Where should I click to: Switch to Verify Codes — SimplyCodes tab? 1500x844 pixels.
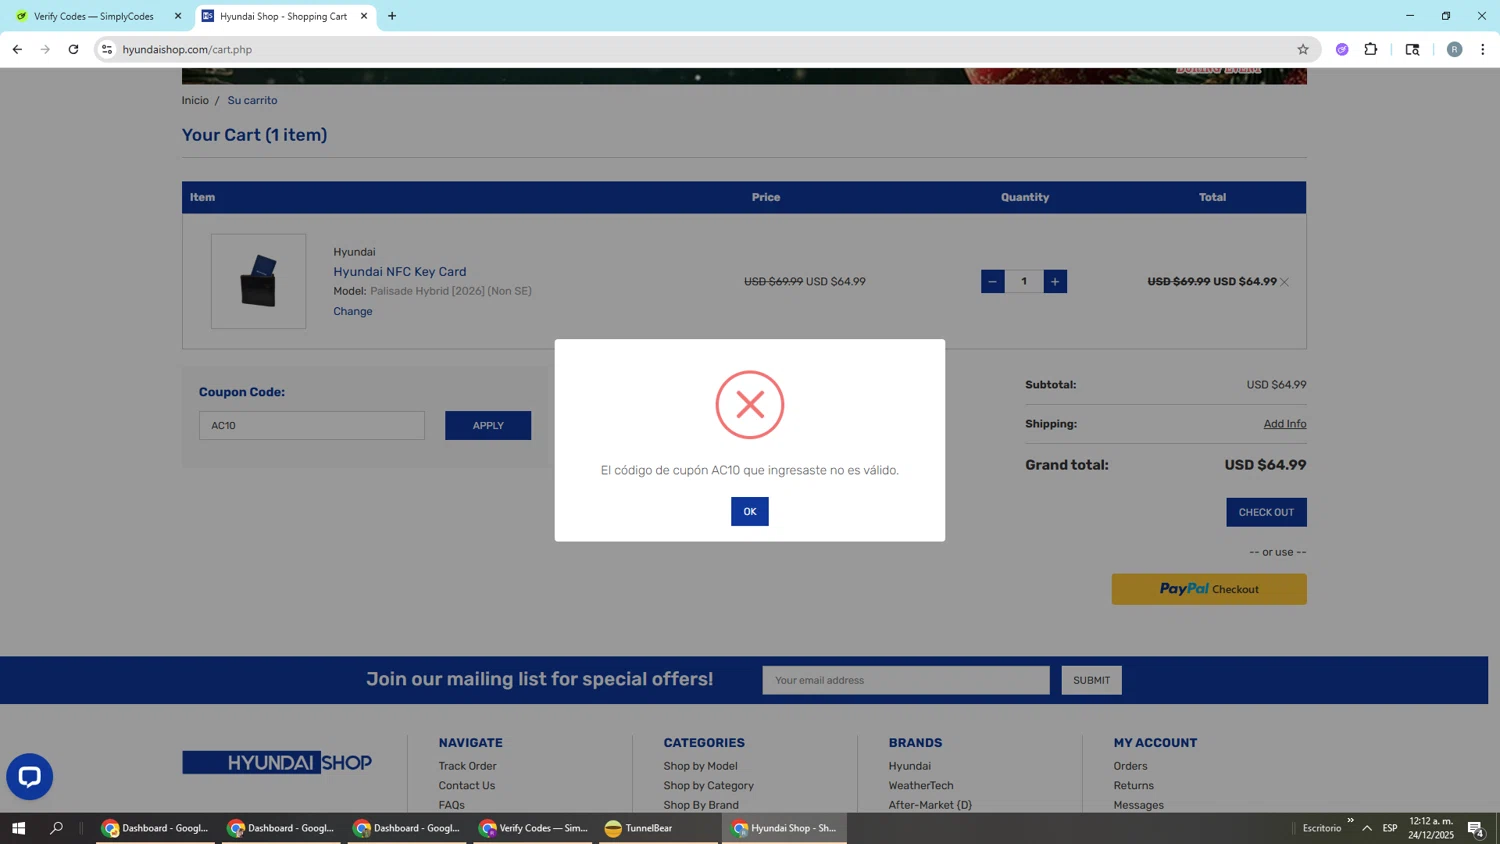tap(94, 16)
